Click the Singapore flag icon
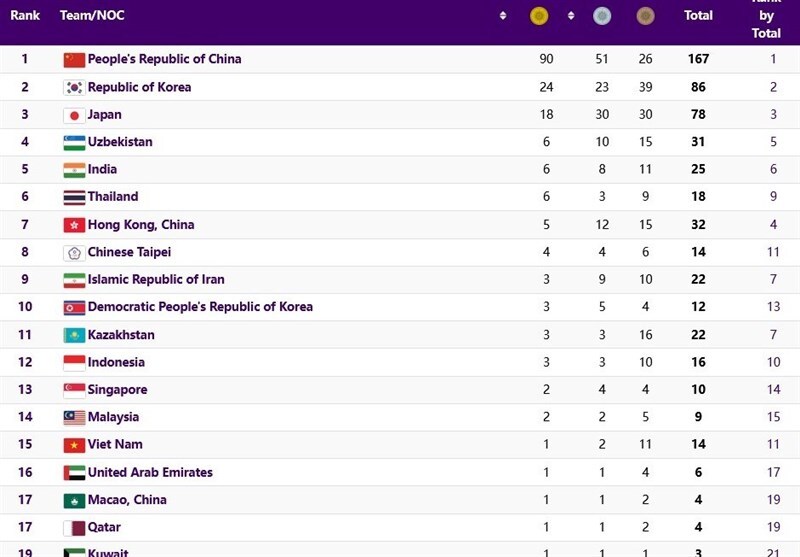 (74, 390)
